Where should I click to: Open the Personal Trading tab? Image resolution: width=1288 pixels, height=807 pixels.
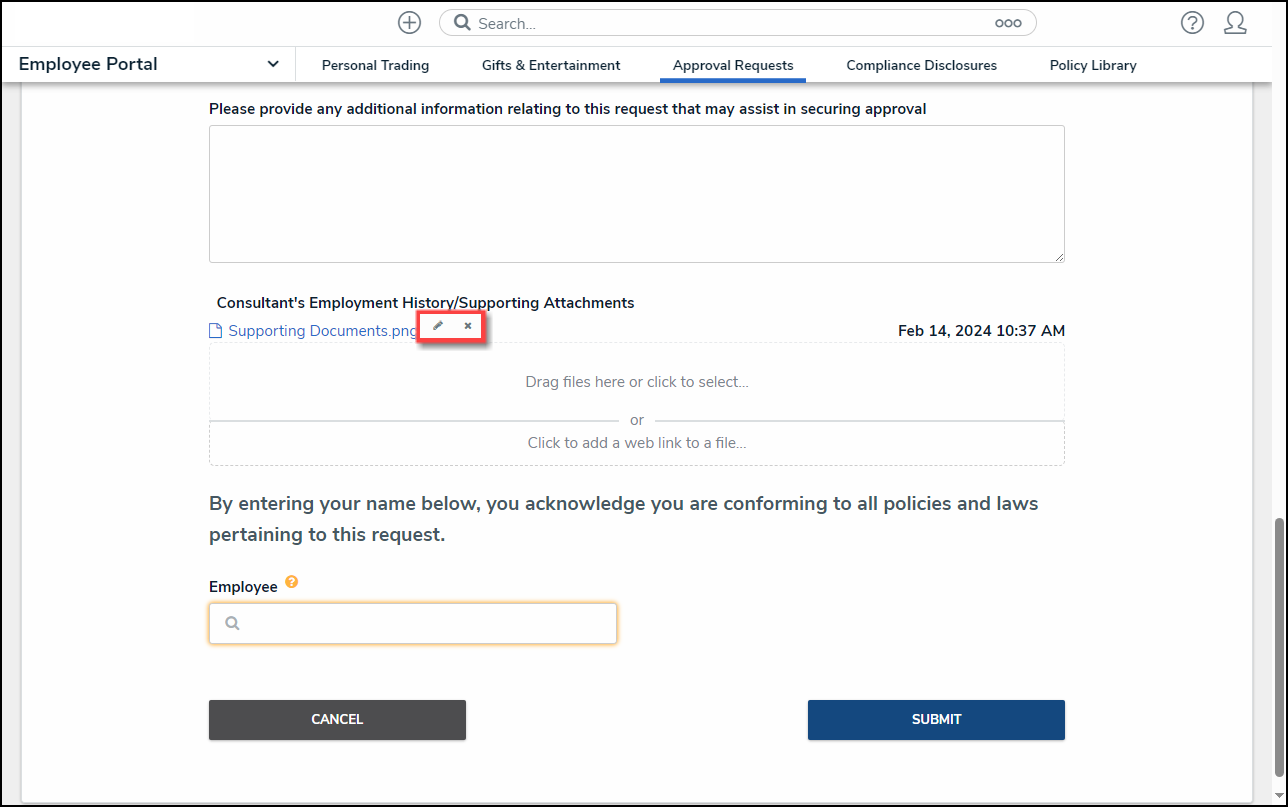375,65
